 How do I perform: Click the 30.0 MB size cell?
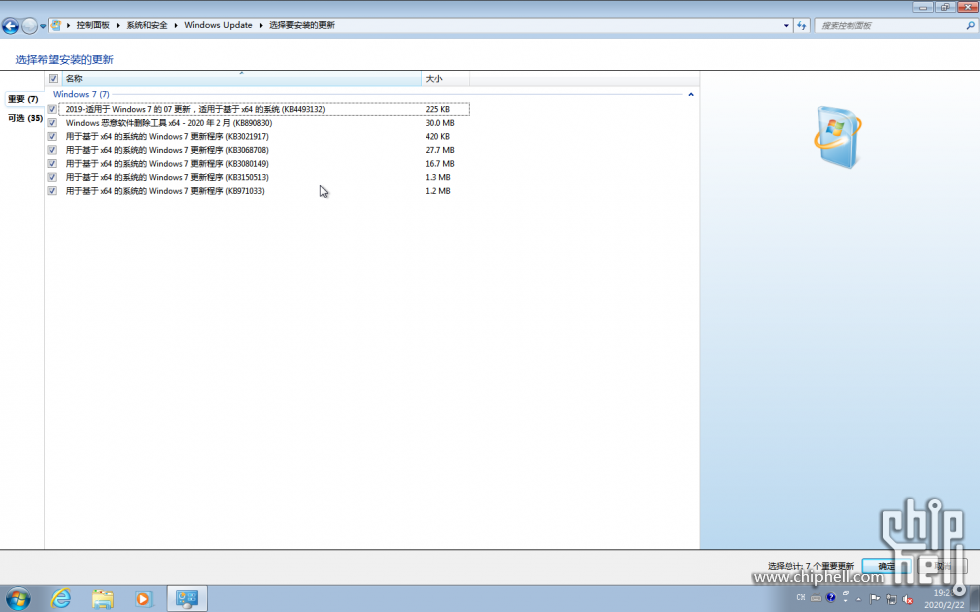[x=440, y=123]
